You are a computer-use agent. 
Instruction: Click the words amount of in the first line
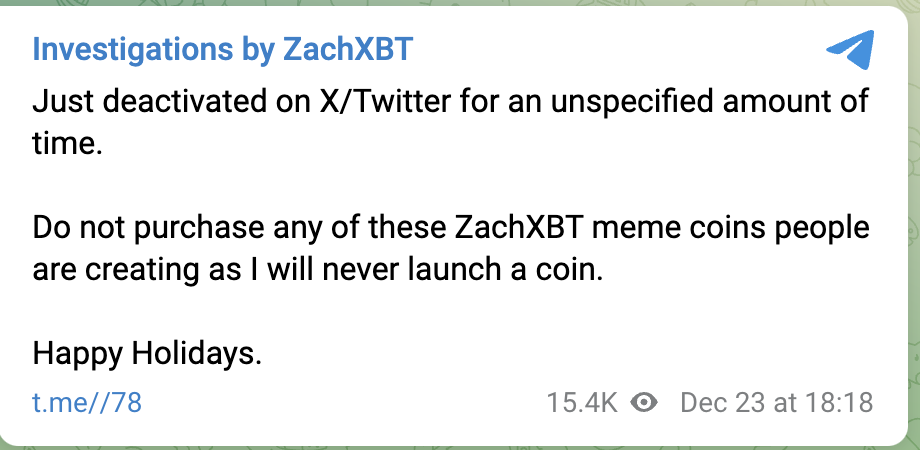click(x=795, y=101)
